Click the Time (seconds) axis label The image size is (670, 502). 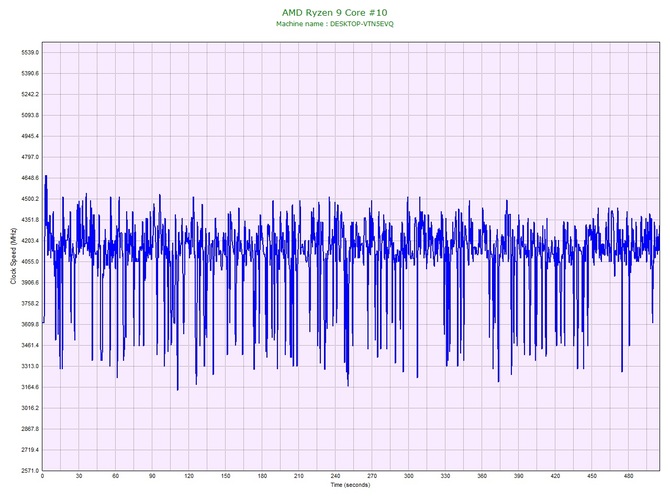click(x=350, y=484)
